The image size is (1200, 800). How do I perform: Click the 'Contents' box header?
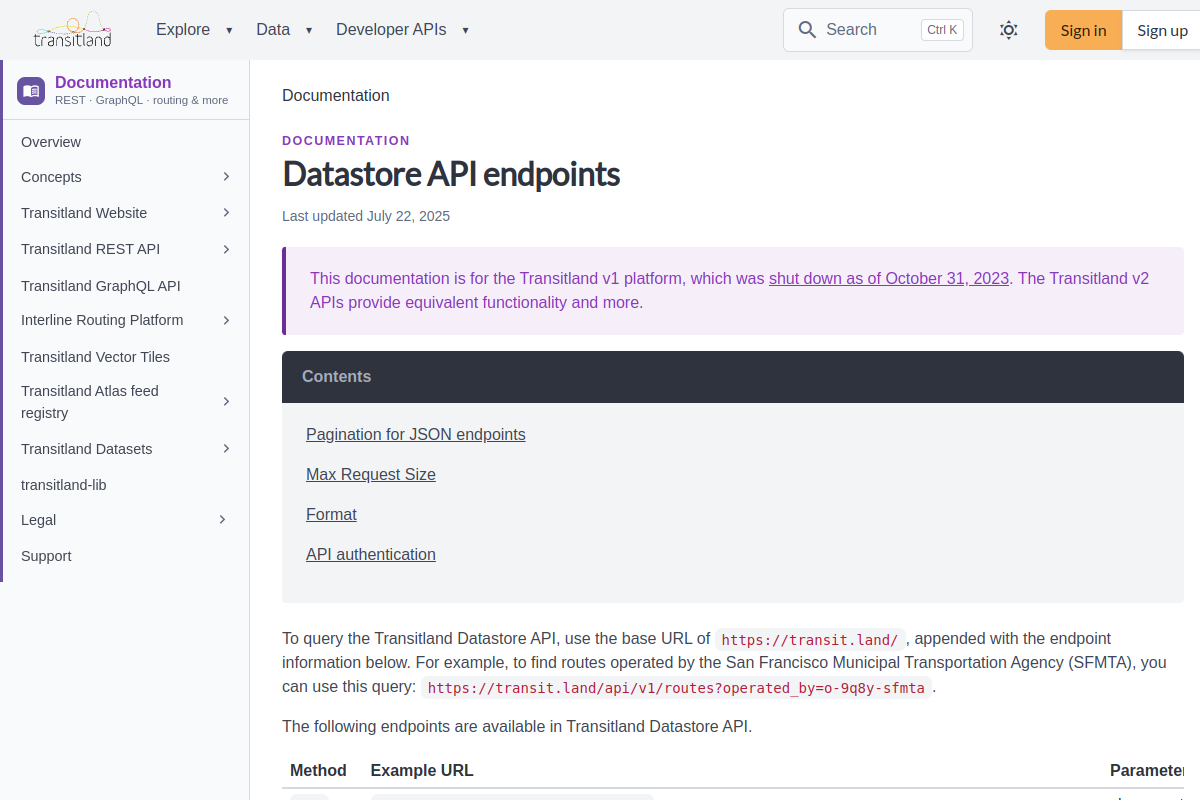point(733,377)
